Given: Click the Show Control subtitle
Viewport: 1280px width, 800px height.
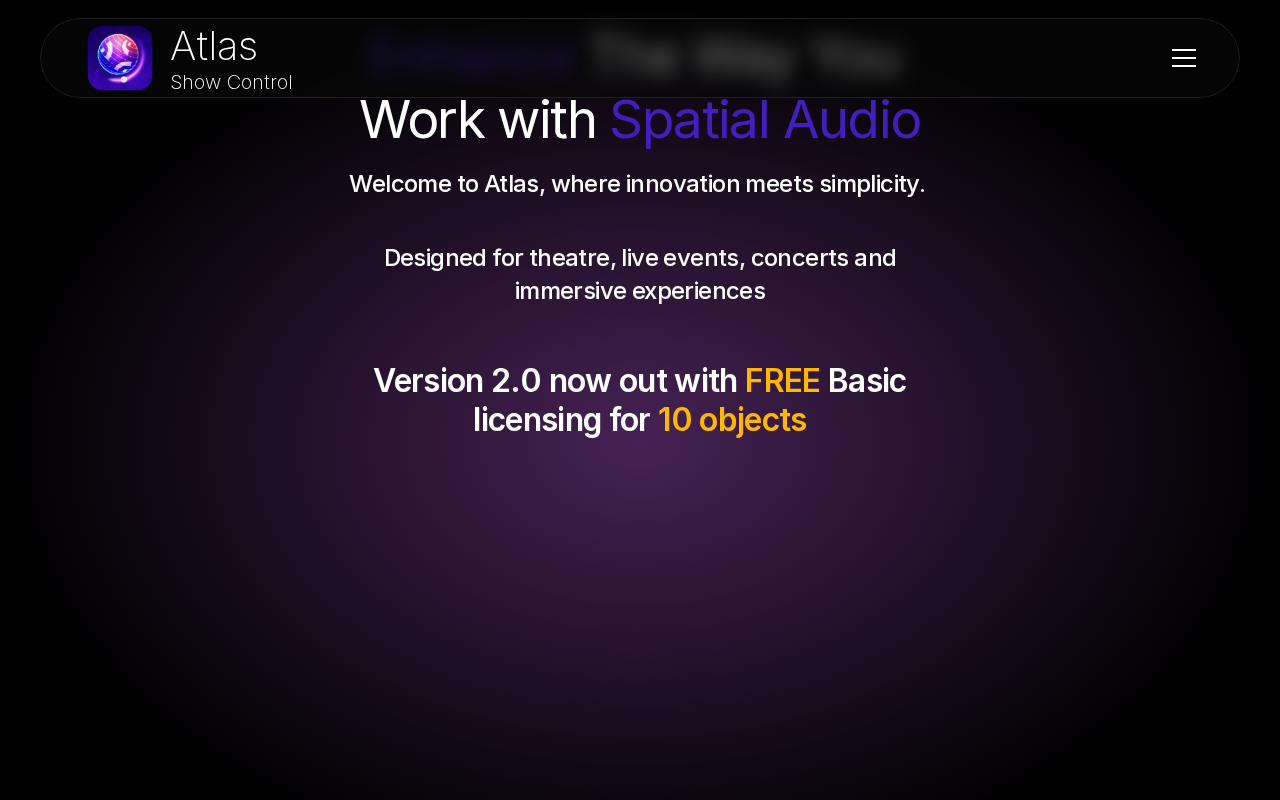Looking at the screenshot, I should pos(231,82).
